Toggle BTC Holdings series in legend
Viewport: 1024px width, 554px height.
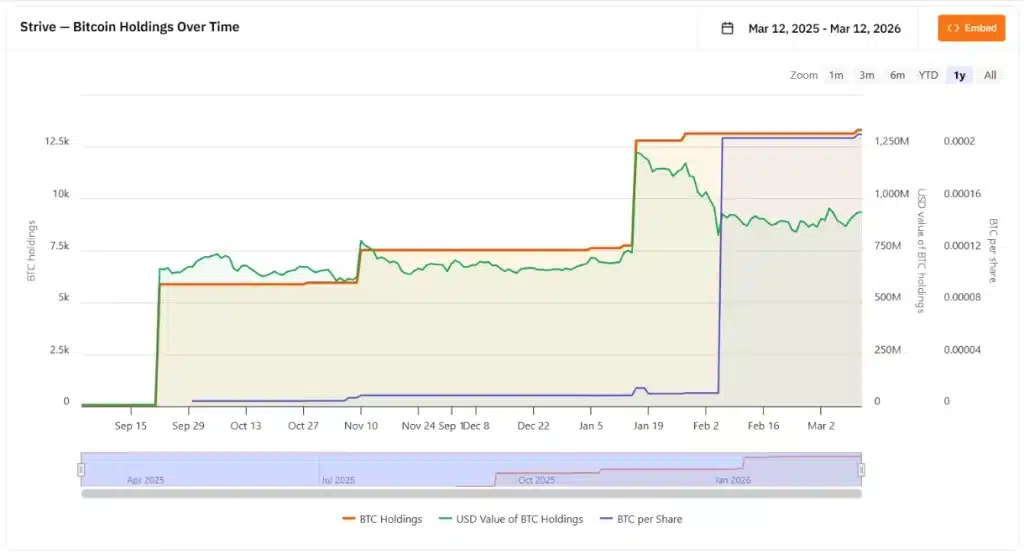382,519
